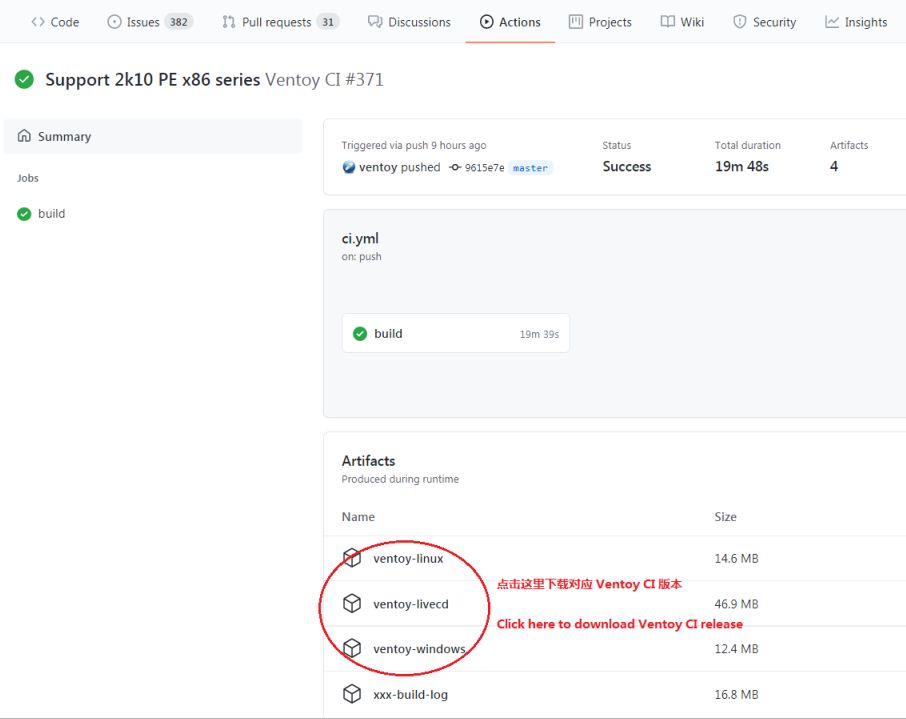Click the Summary home icon
Screen dimensions: 906x719
pyautogui.click(x=24, y=136)
